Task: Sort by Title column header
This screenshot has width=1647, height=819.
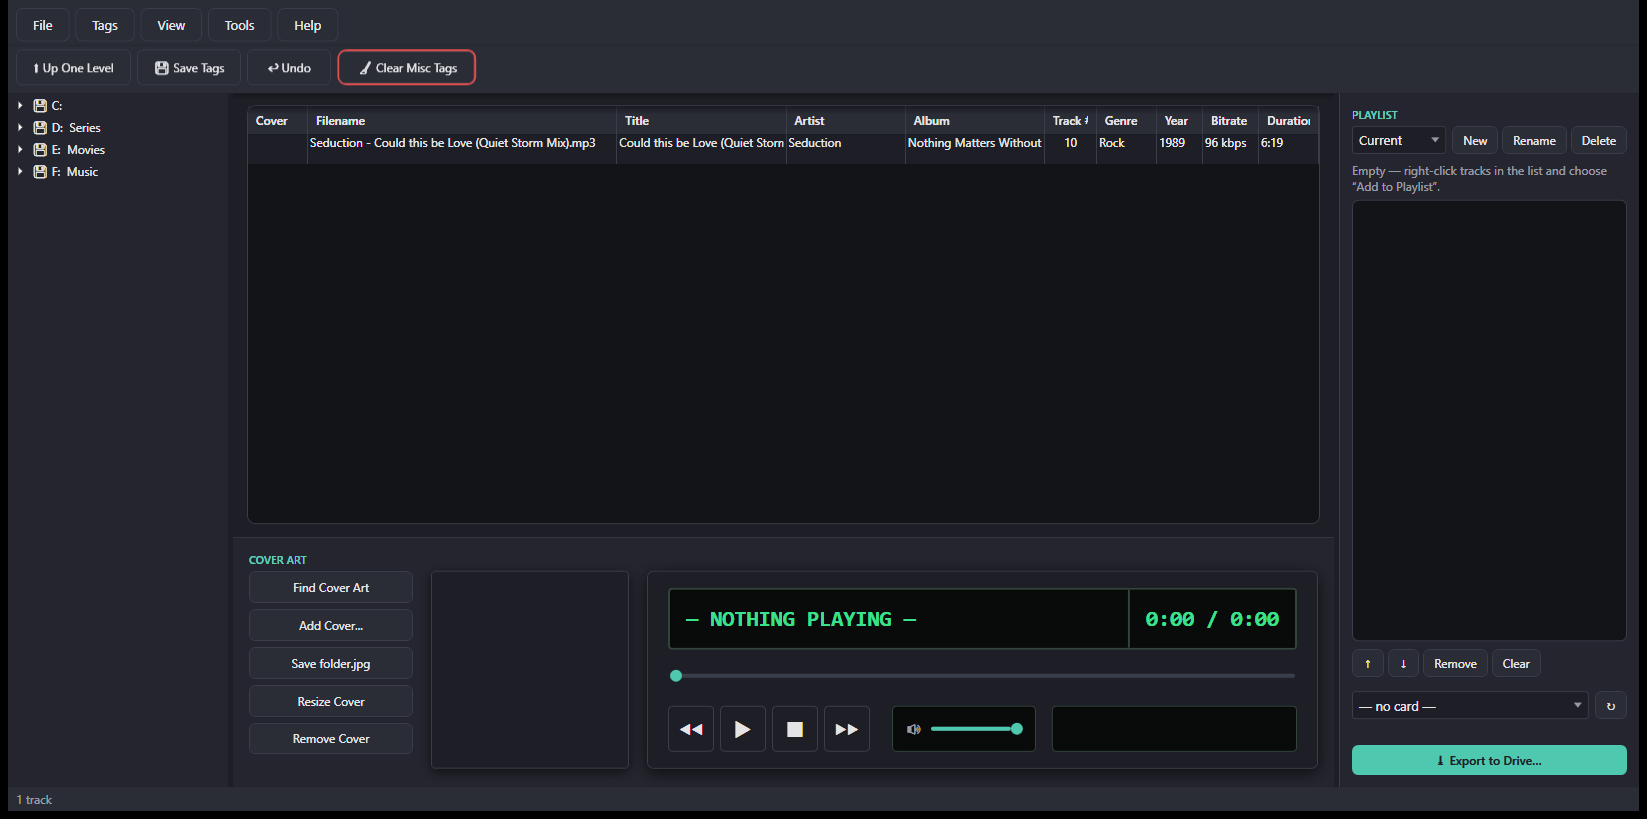Action: tap(701, 121)
